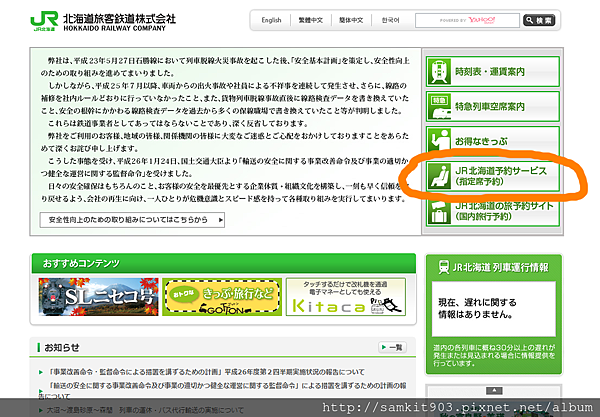Open JR北海道予約サービス (指定席予約)
This screenshot has height=417, width=600.
(x=493, y=176)
